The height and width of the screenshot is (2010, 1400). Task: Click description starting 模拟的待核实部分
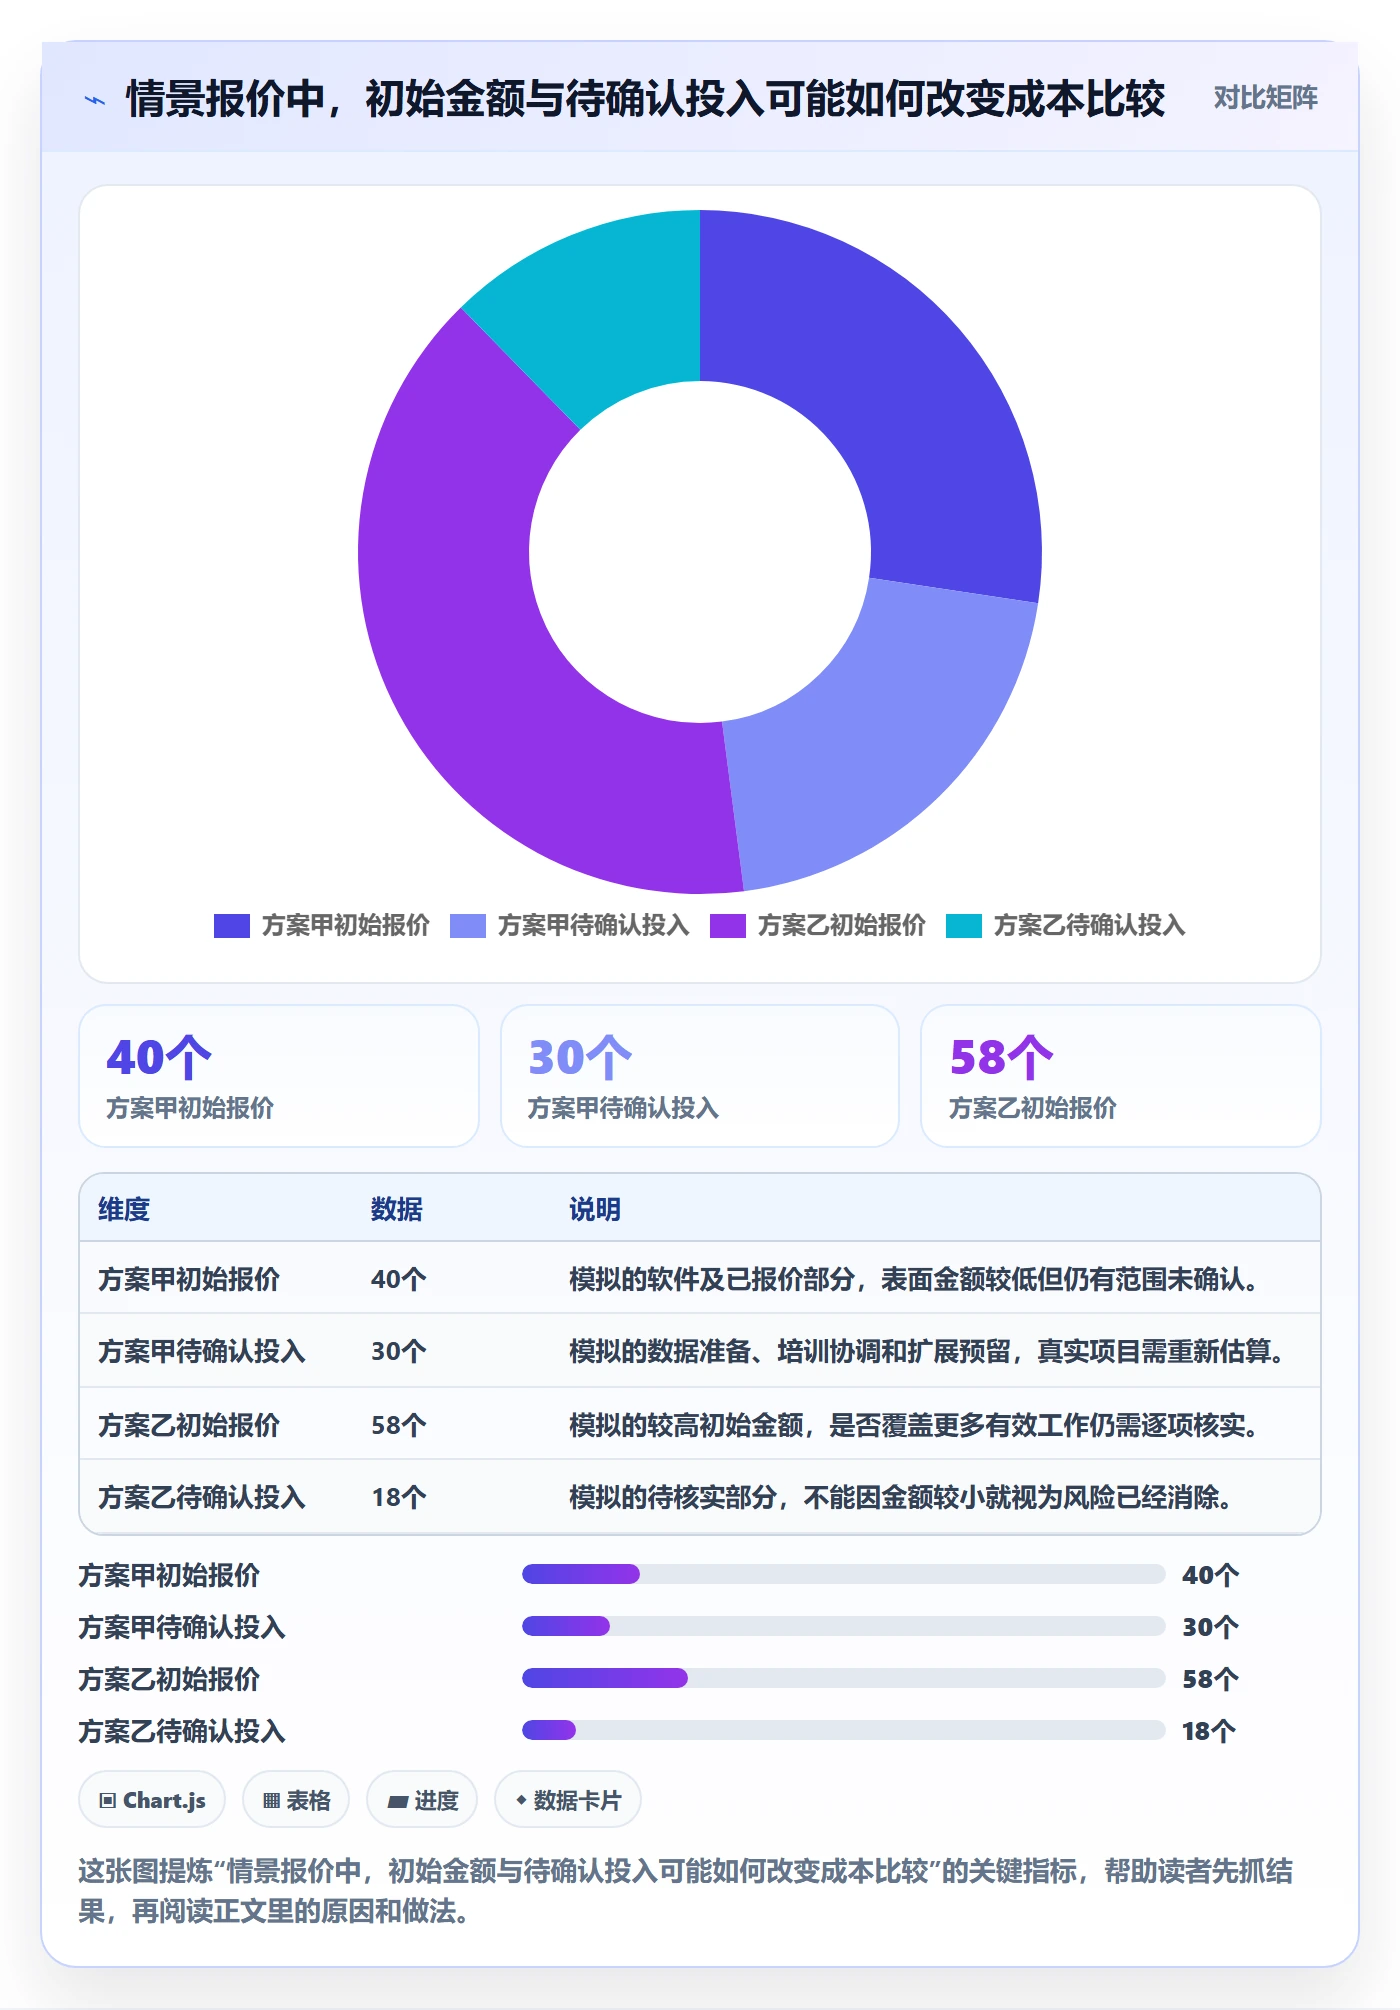coord(902,1497)
